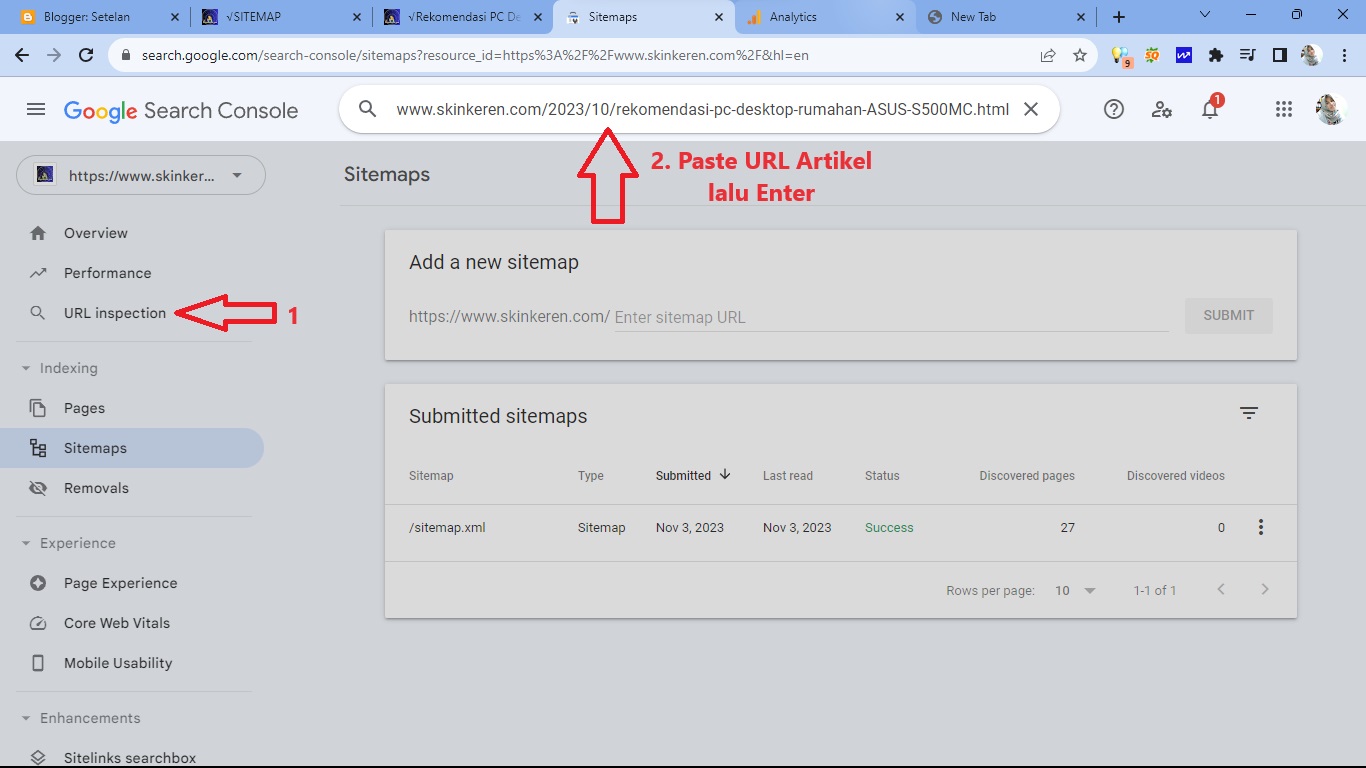Share this page via address bar icon

tap(1048, 56)
